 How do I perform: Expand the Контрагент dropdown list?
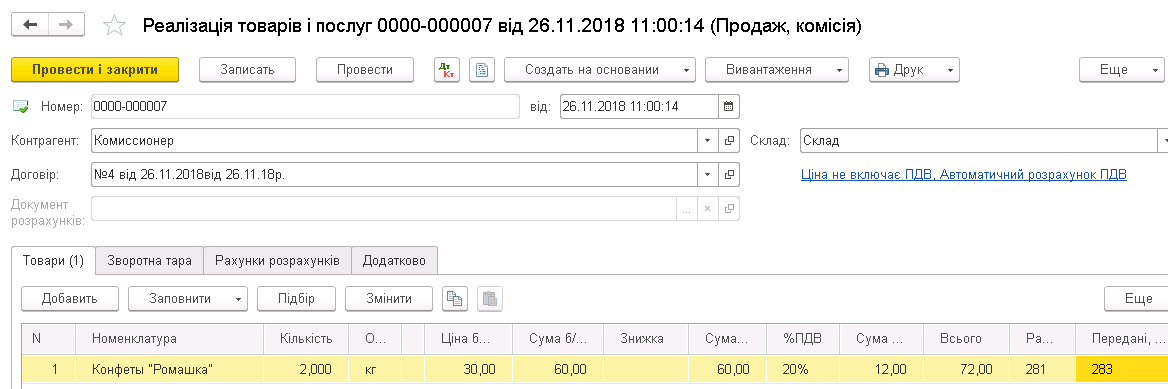coord(708,140)
